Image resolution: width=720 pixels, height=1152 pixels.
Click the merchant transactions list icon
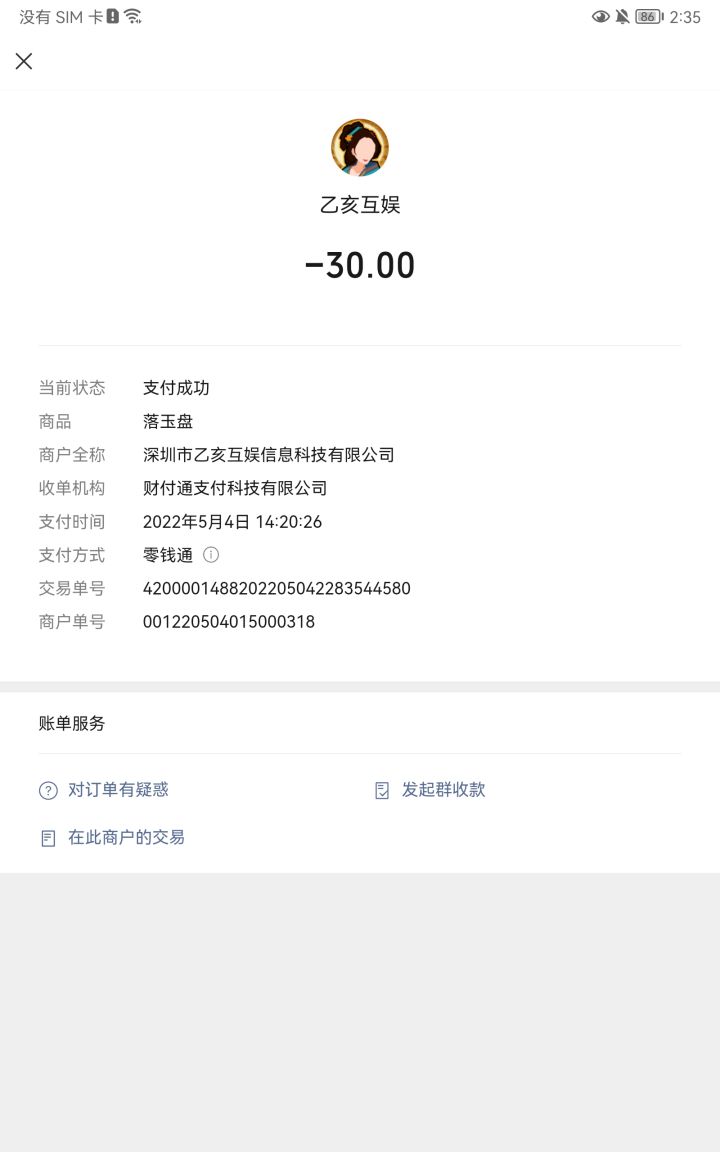[48, 838]
